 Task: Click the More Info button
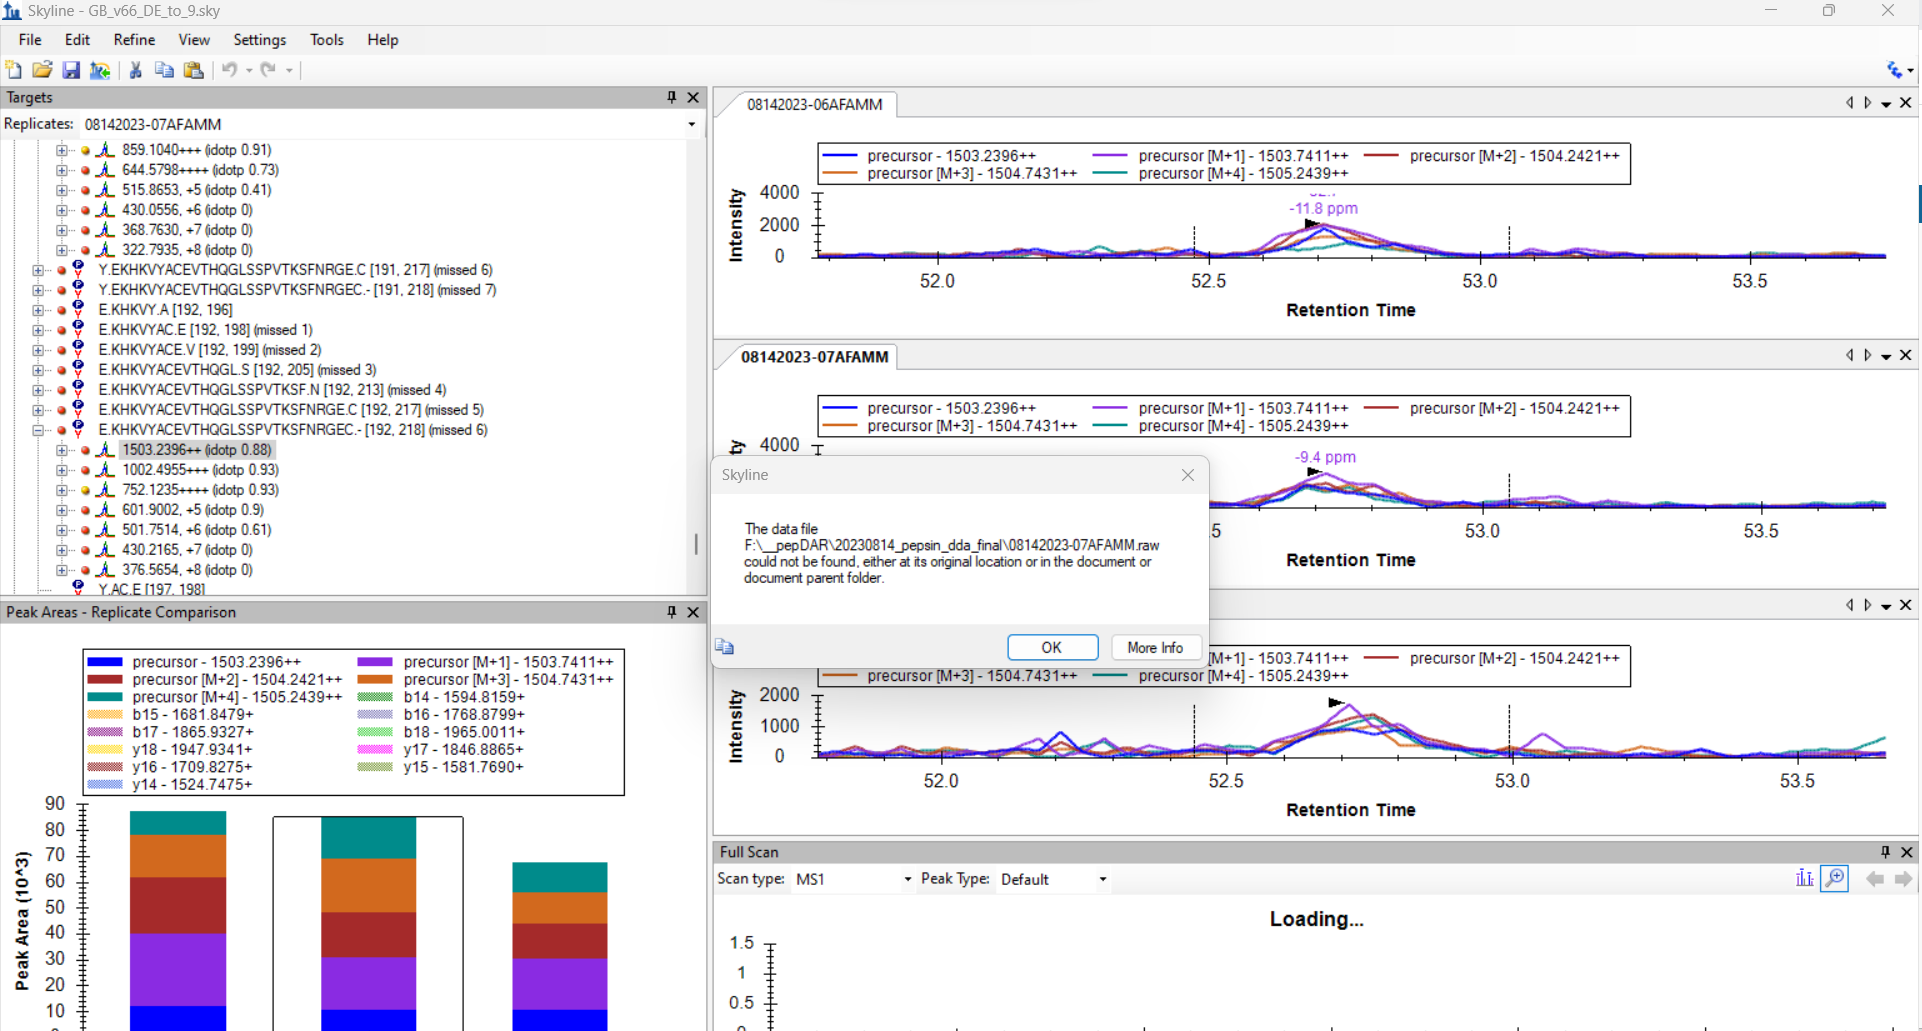(1154, 648)
